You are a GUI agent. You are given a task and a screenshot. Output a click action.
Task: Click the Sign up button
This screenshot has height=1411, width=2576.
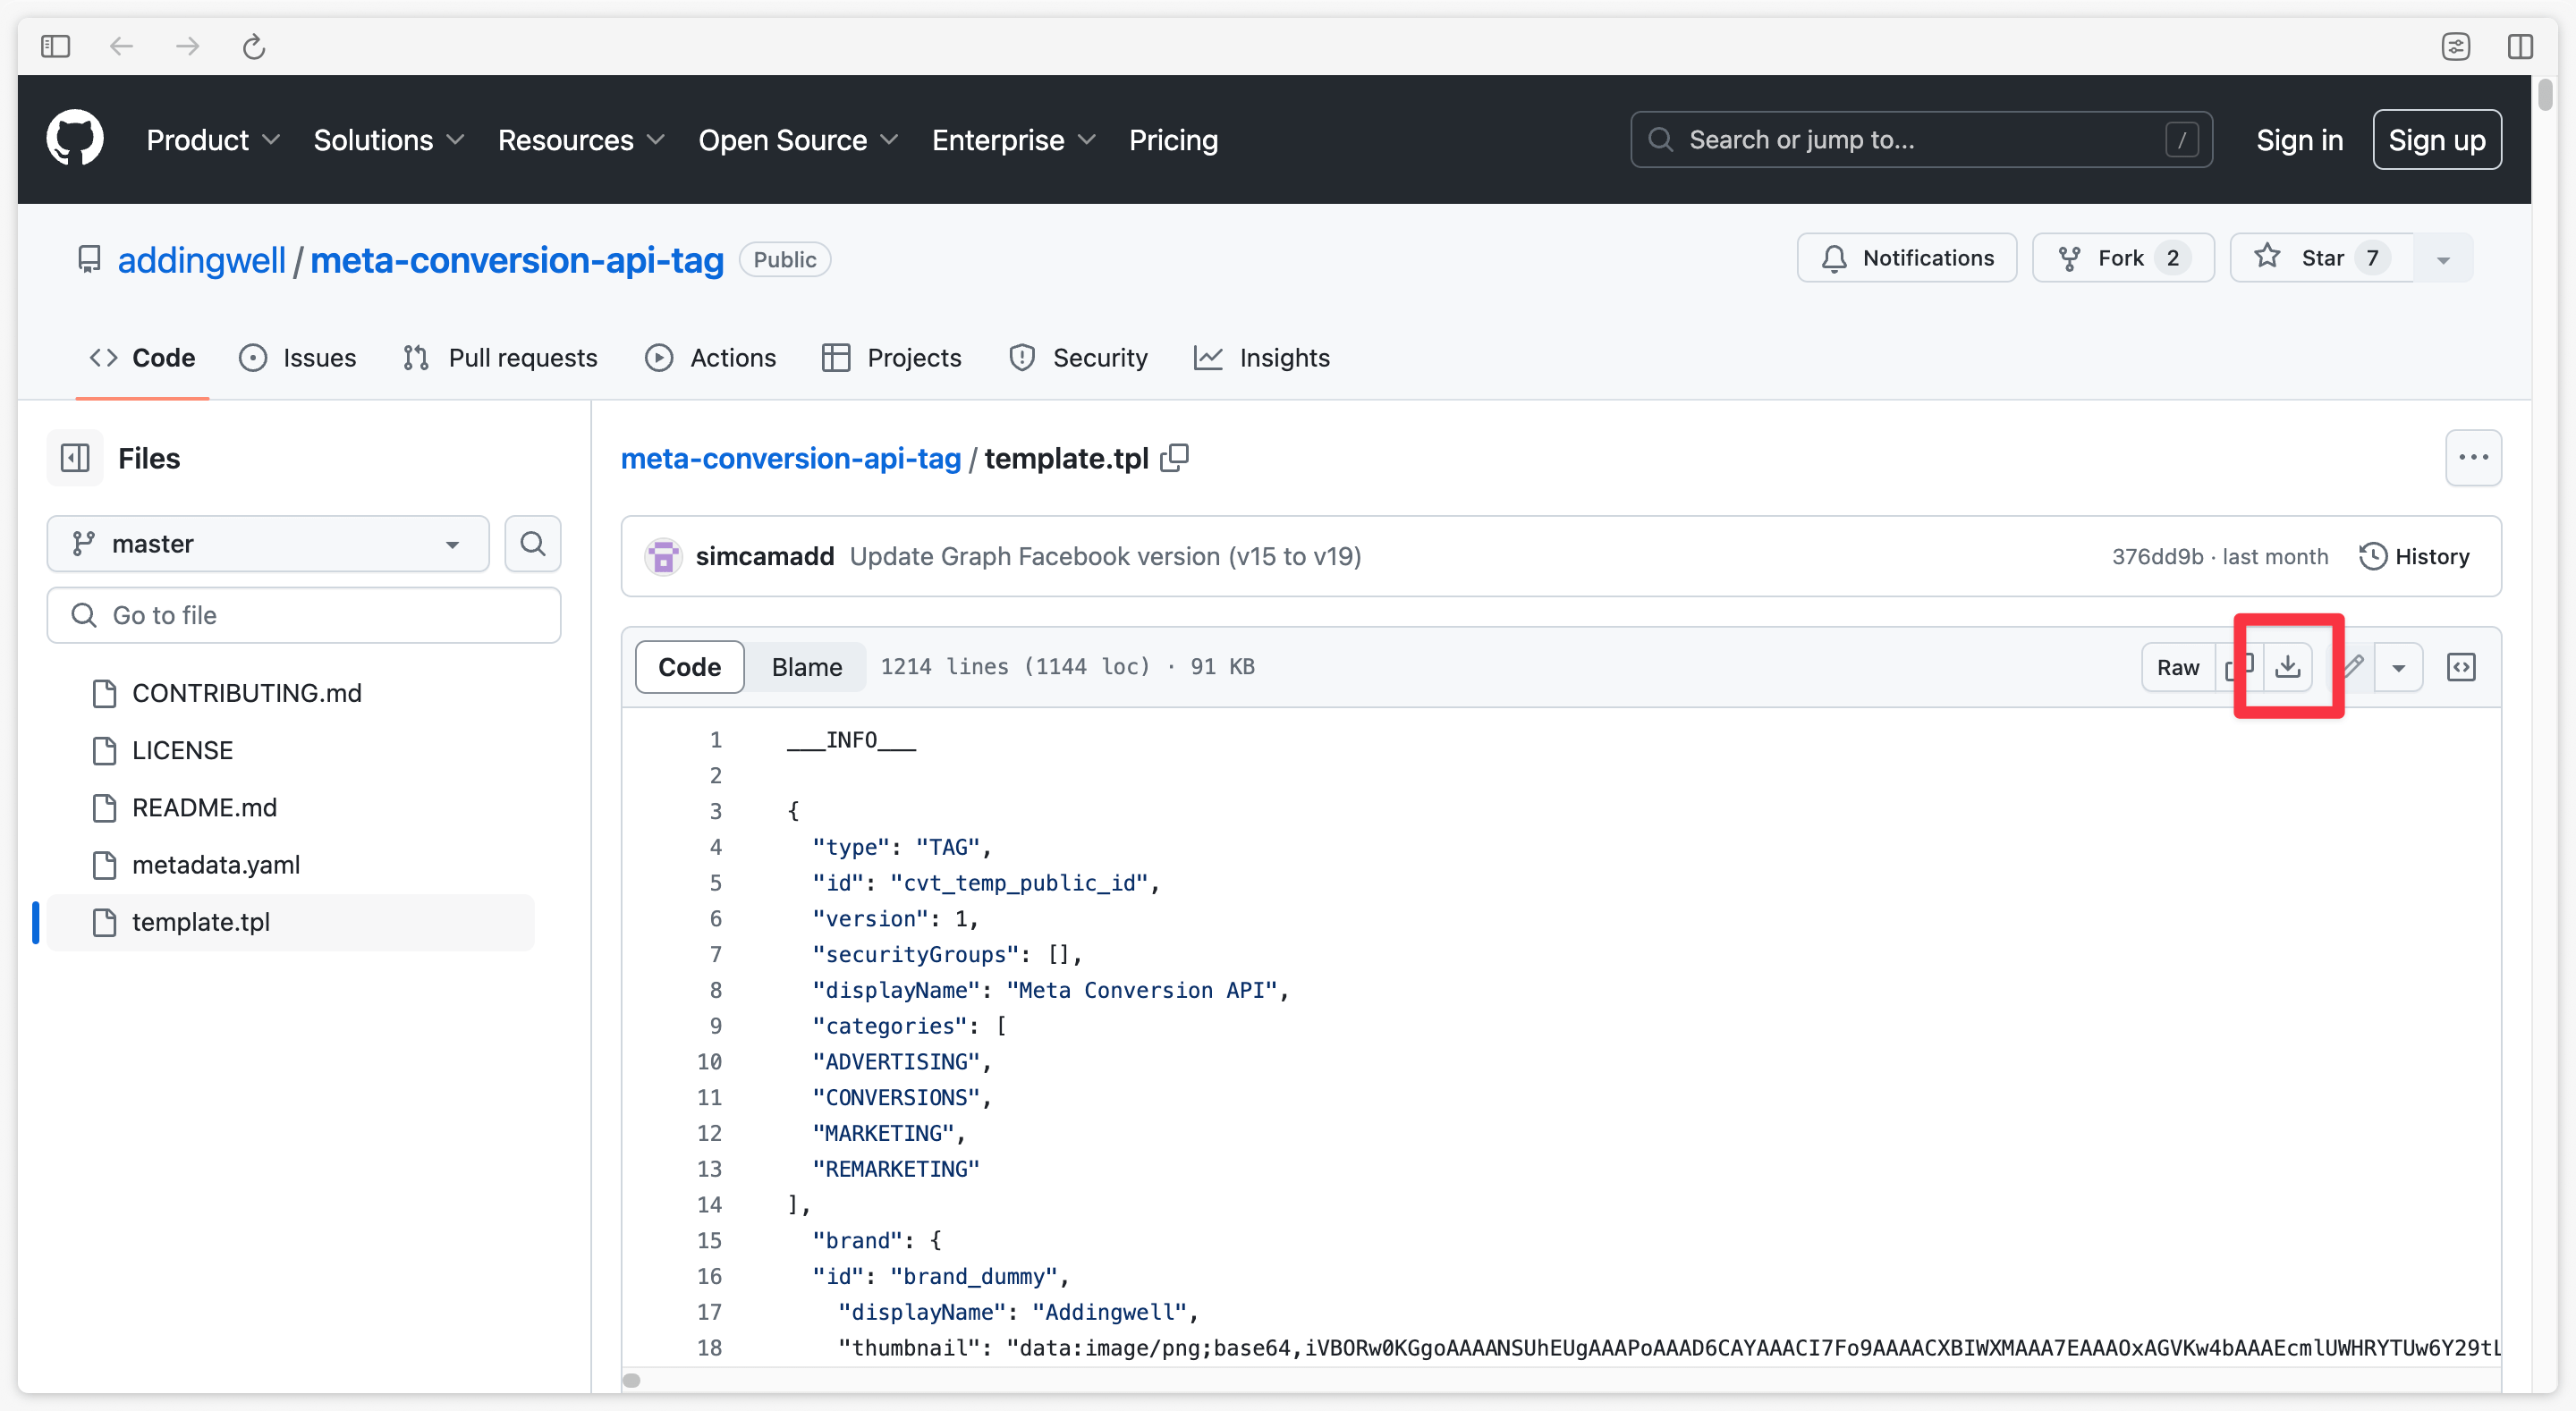point(2437,139)
